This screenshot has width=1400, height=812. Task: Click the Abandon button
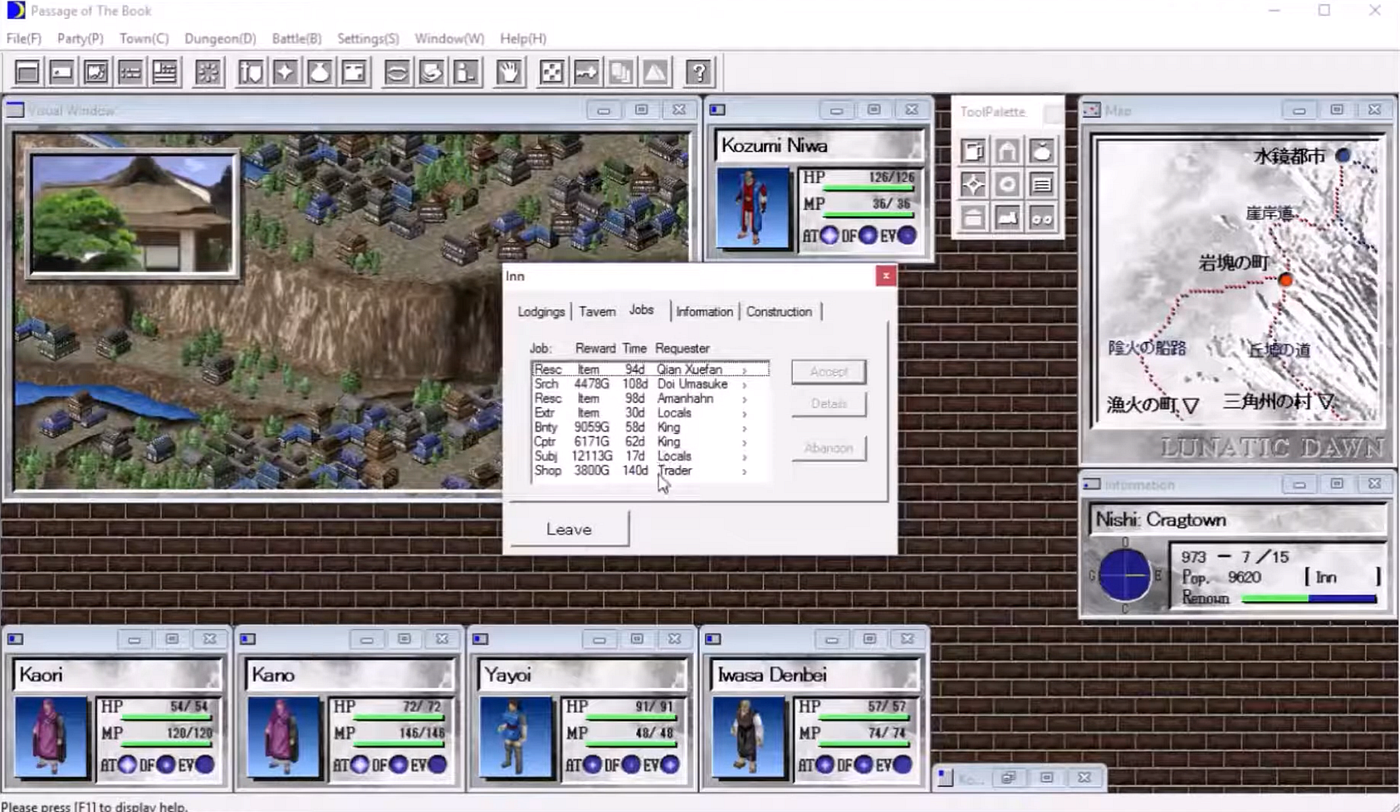tap(829, 448)
